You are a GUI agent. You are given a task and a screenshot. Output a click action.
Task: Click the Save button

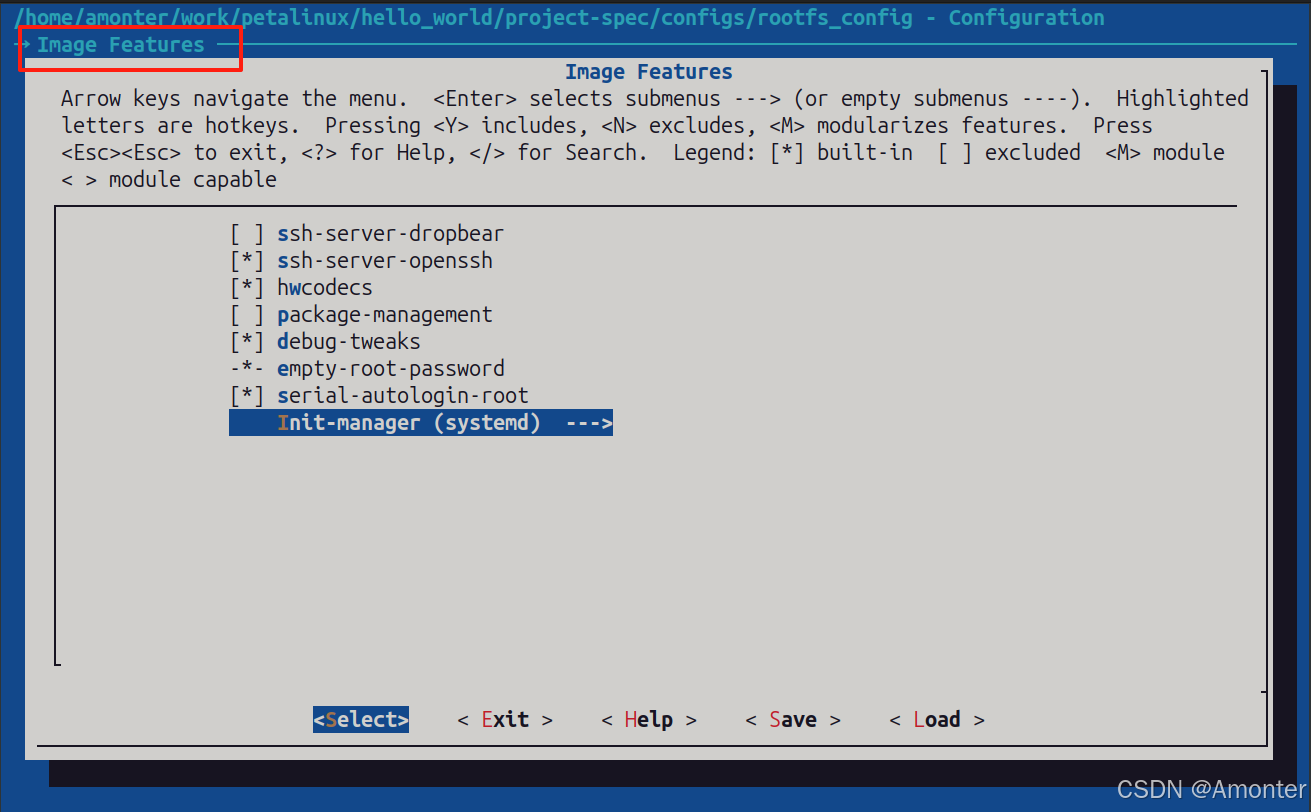(x=793, y=720)
